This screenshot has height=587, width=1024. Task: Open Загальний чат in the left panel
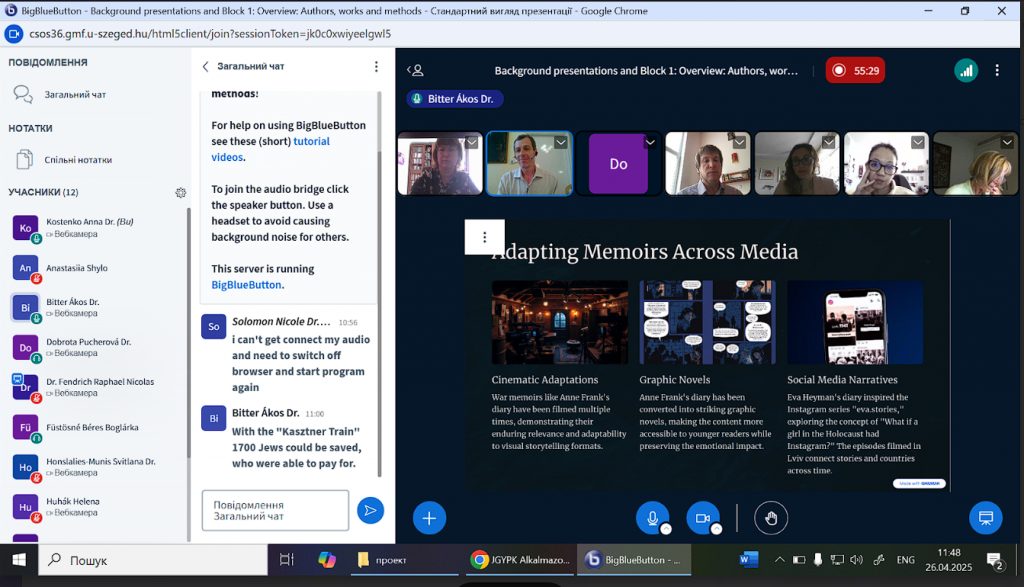tap(75, 95)
